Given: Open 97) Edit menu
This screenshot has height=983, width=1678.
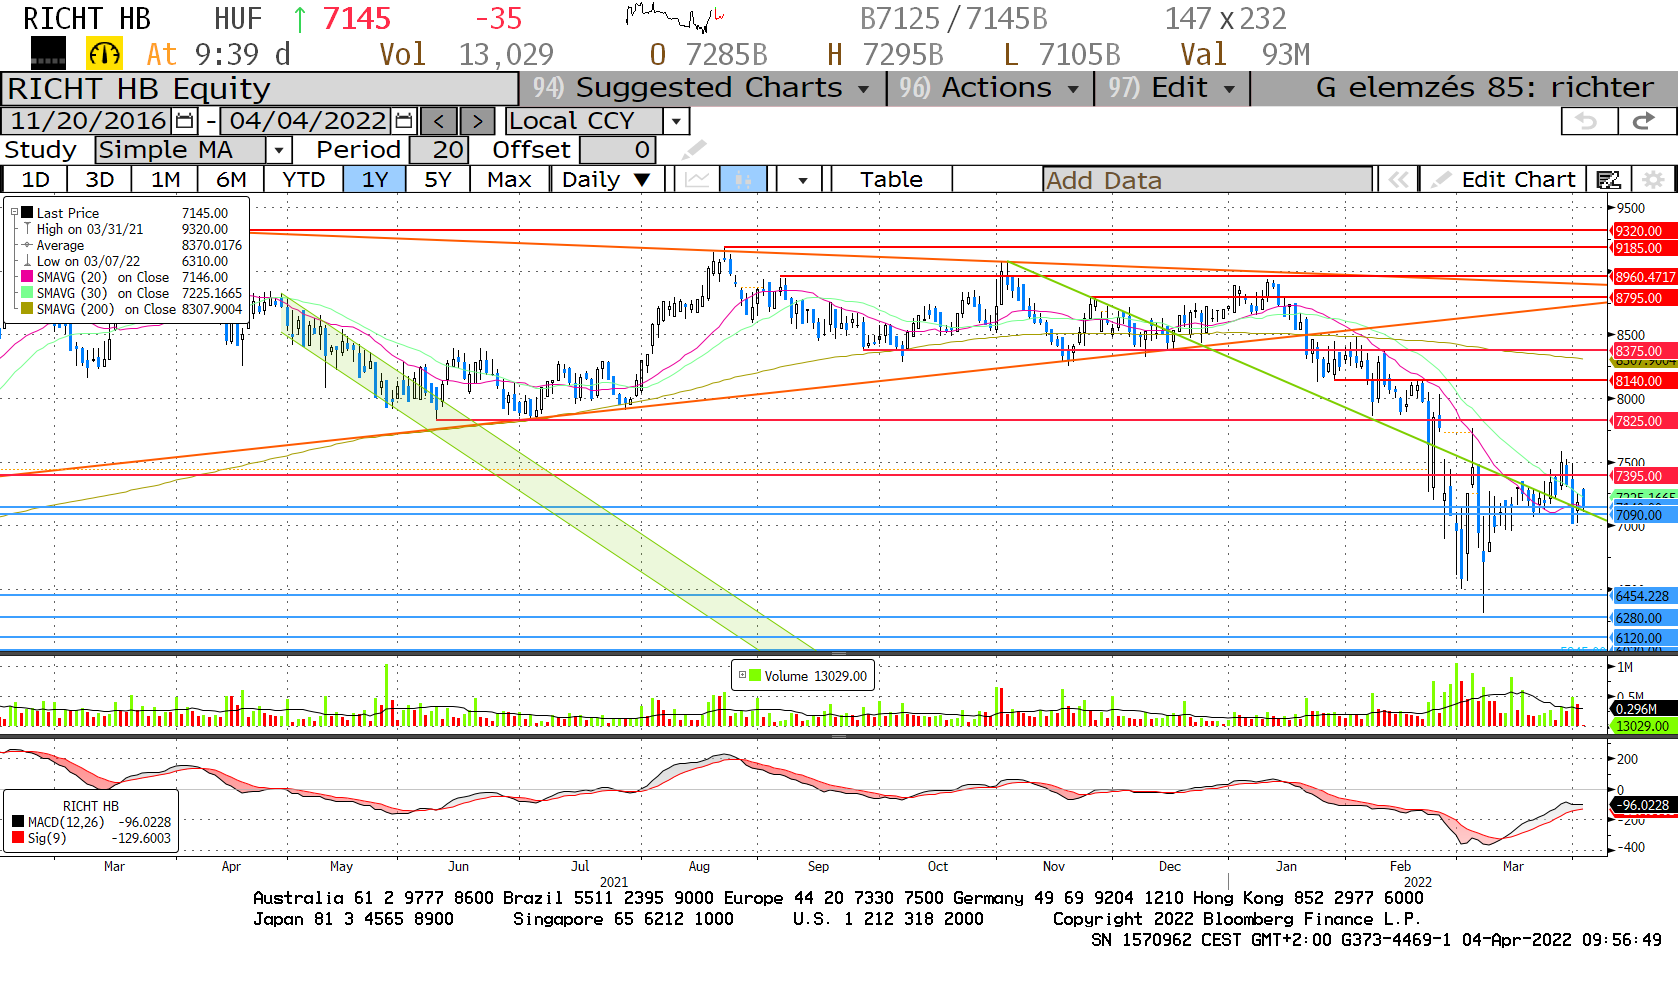Looking at the screenshot, I should [x=1171, y=88].
